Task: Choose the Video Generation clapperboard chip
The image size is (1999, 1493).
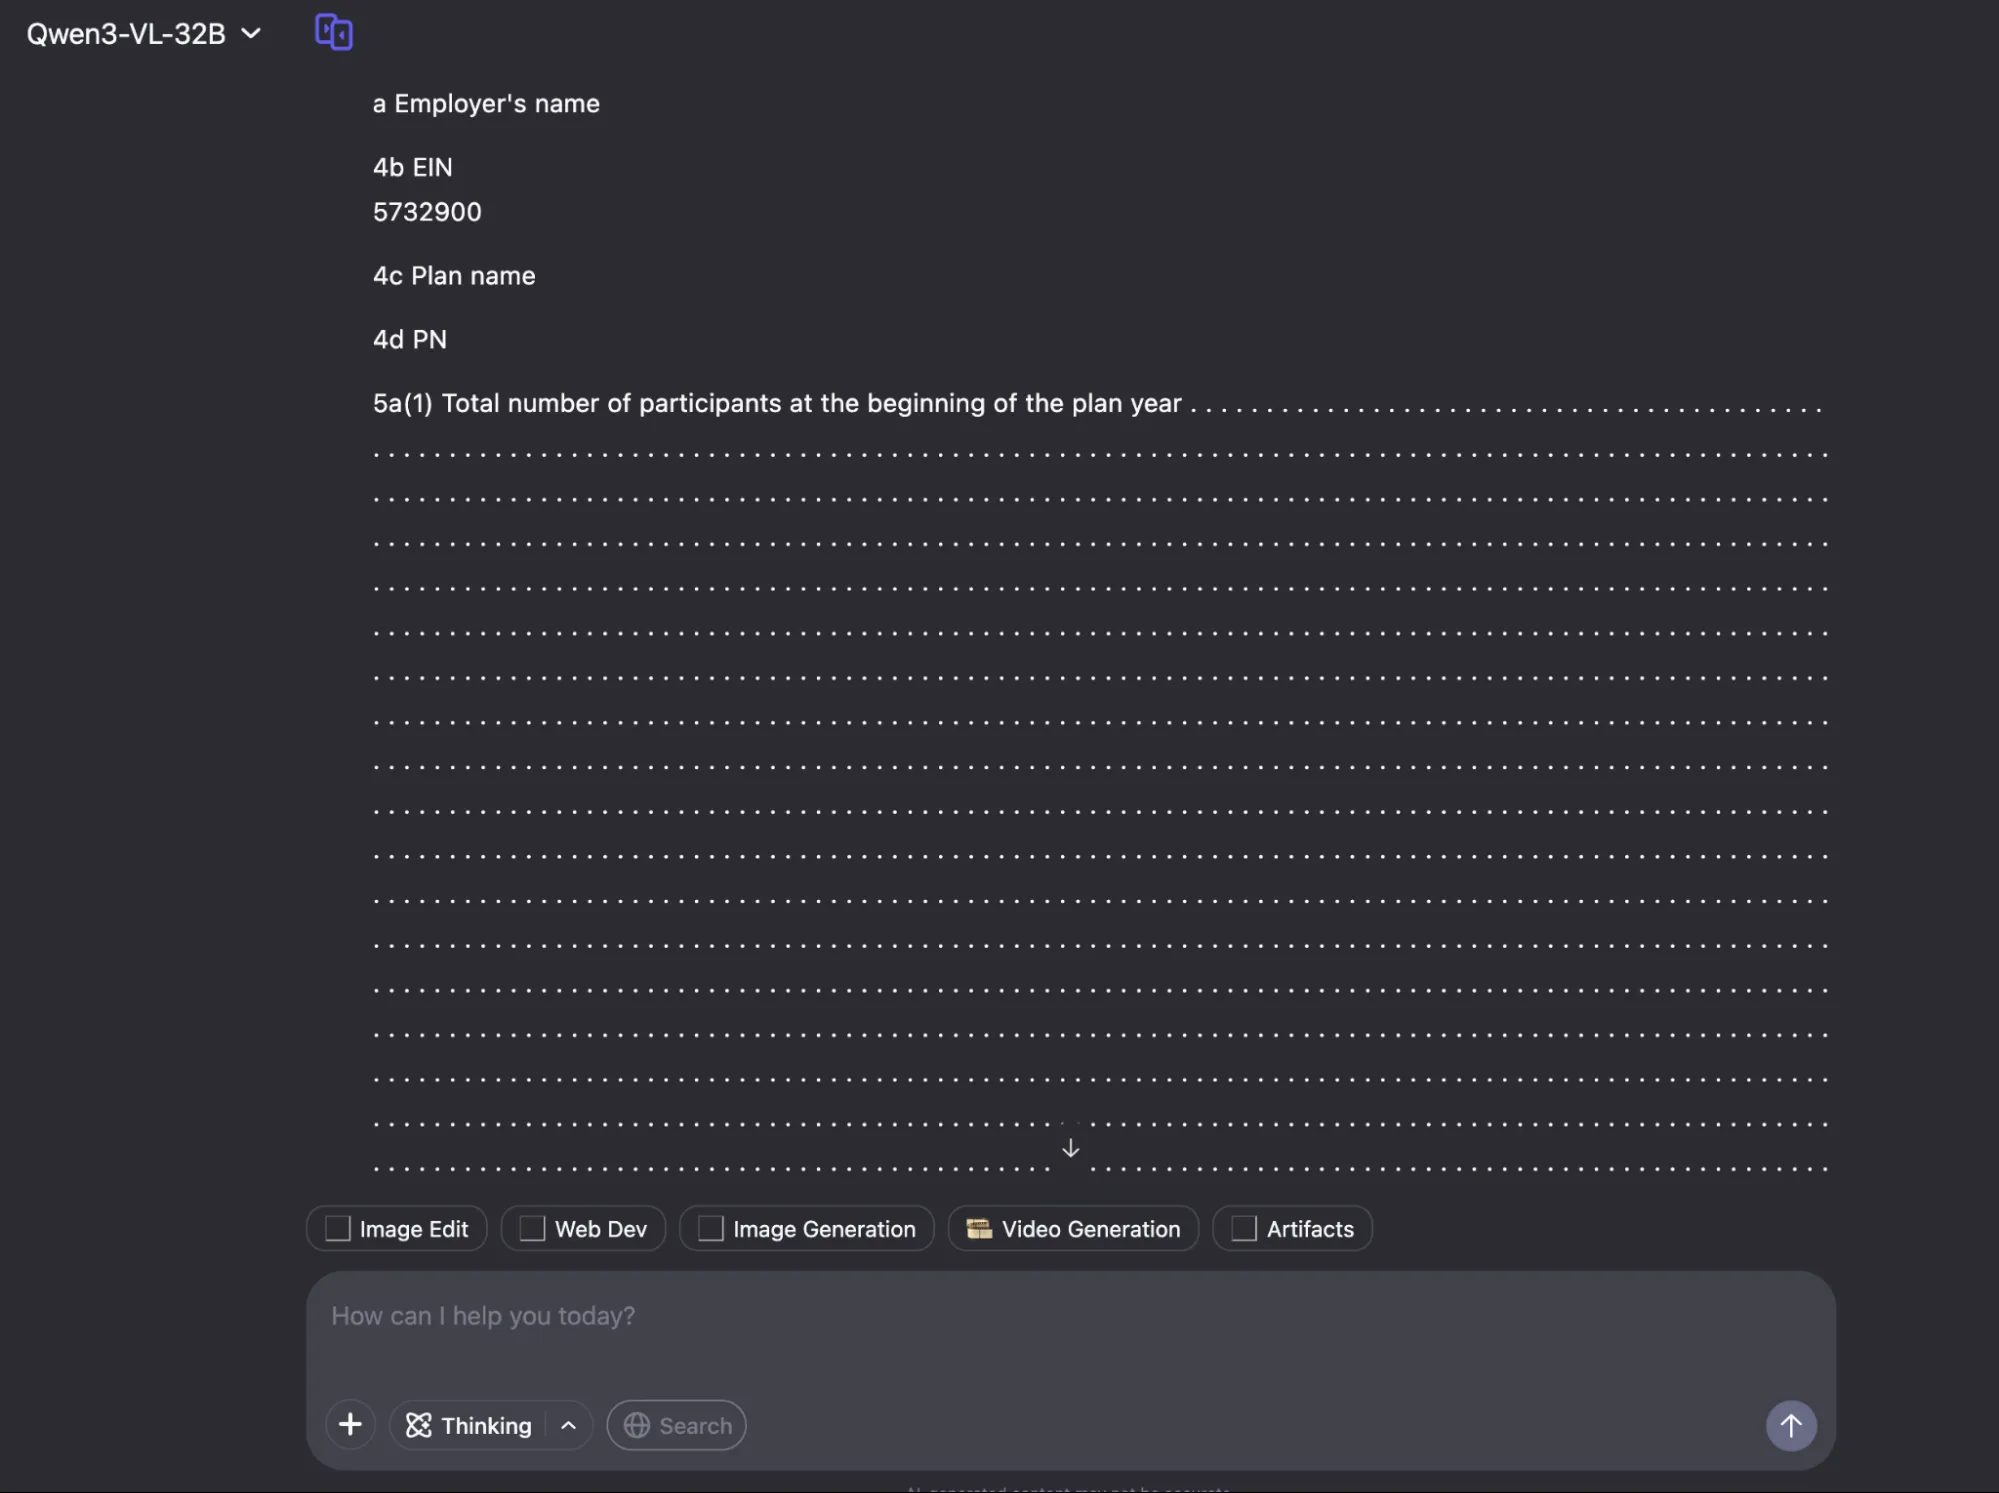Action: pyautogui.click(x=1073, y=1229)
